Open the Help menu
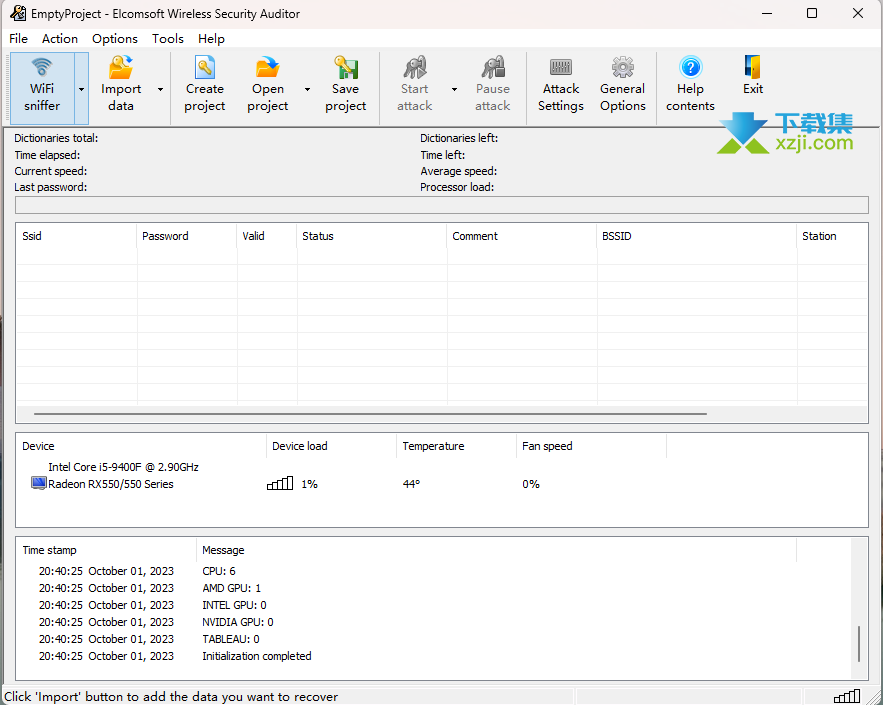The height and width of the screenshot is (705, 883). click(211, 38)
